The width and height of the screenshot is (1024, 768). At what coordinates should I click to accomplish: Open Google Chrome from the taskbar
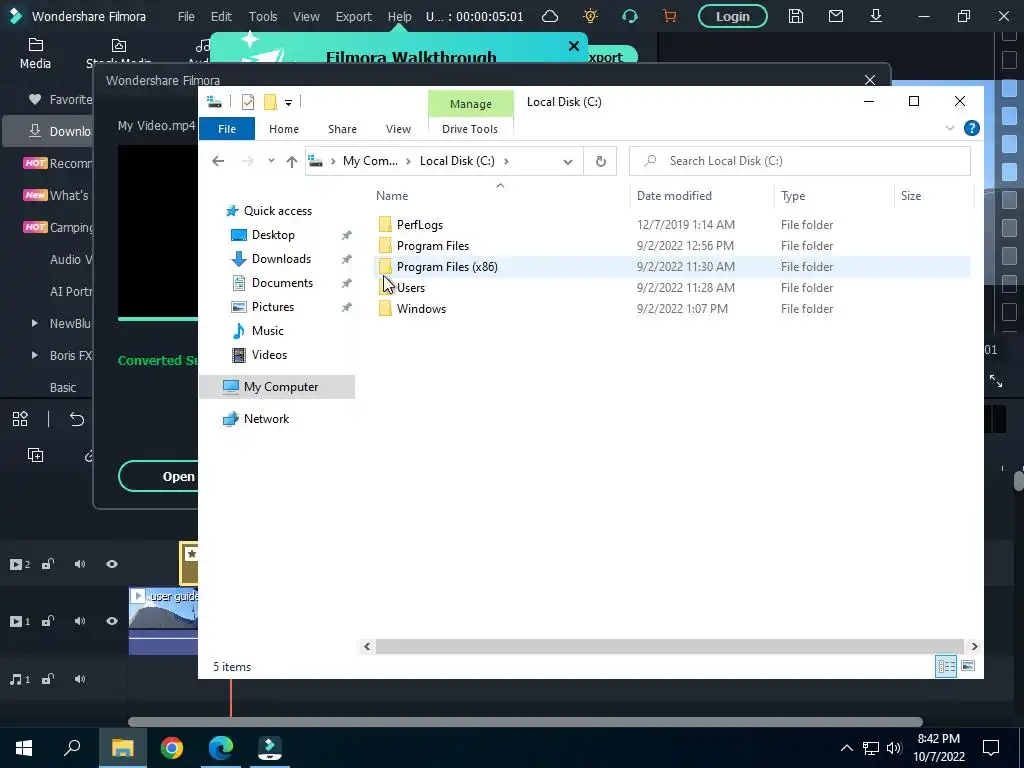click(172, 748)
